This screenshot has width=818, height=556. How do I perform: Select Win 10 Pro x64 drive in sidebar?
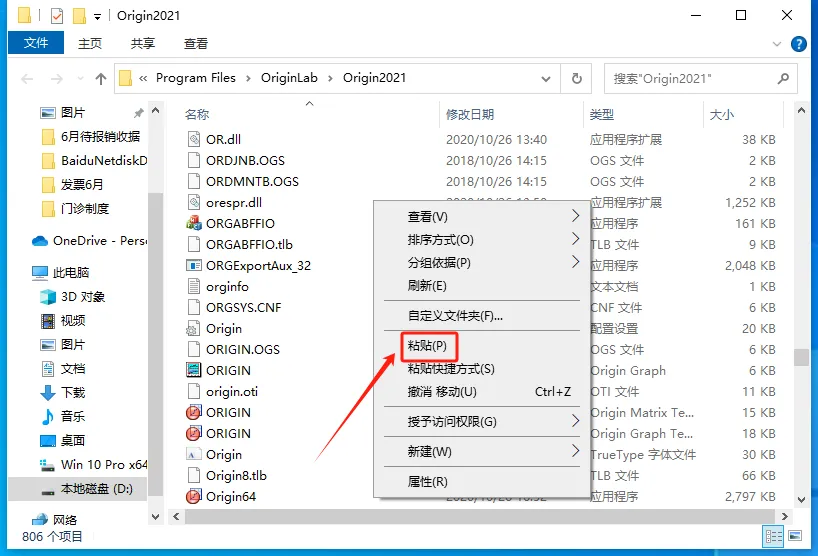click(x=93, y=465)
